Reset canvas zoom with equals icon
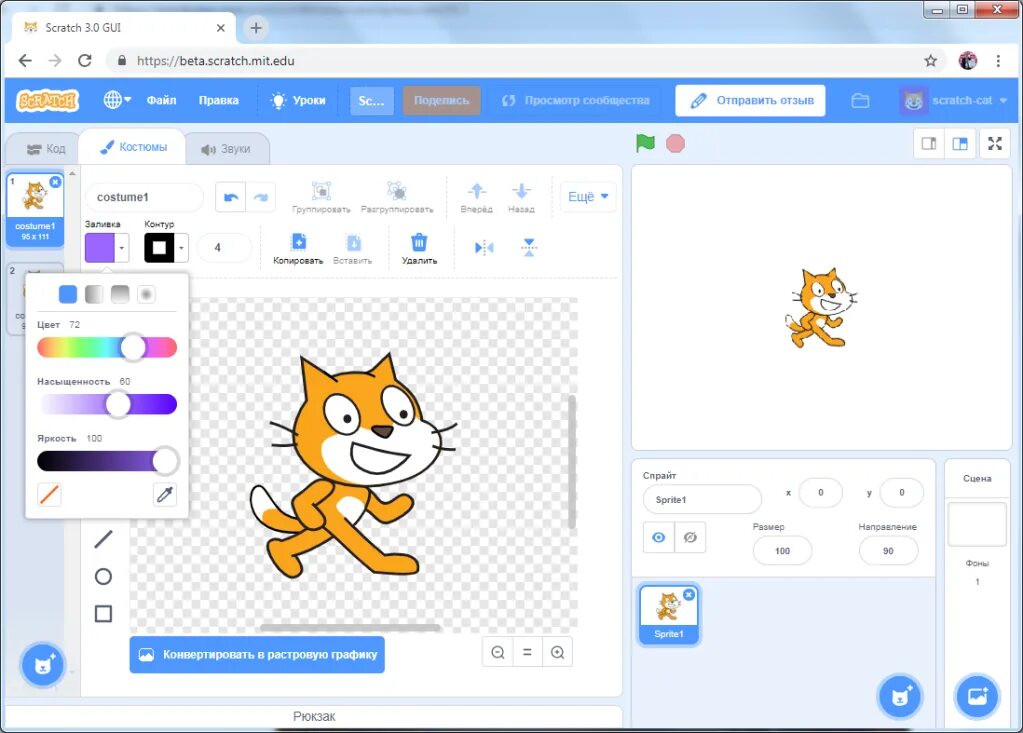The width and height of the screenshot is (1023, 733). coord(527,652)
